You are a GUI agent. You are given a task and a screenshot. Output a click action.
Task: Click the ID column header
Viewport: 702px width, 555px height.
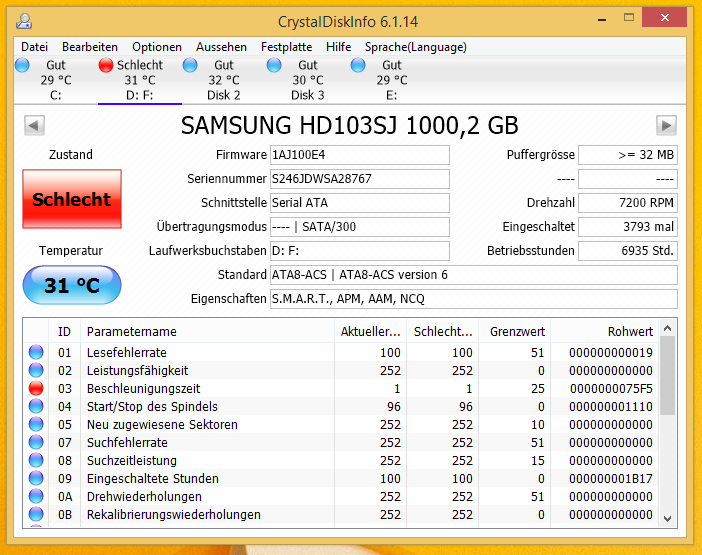pos(64,332)
